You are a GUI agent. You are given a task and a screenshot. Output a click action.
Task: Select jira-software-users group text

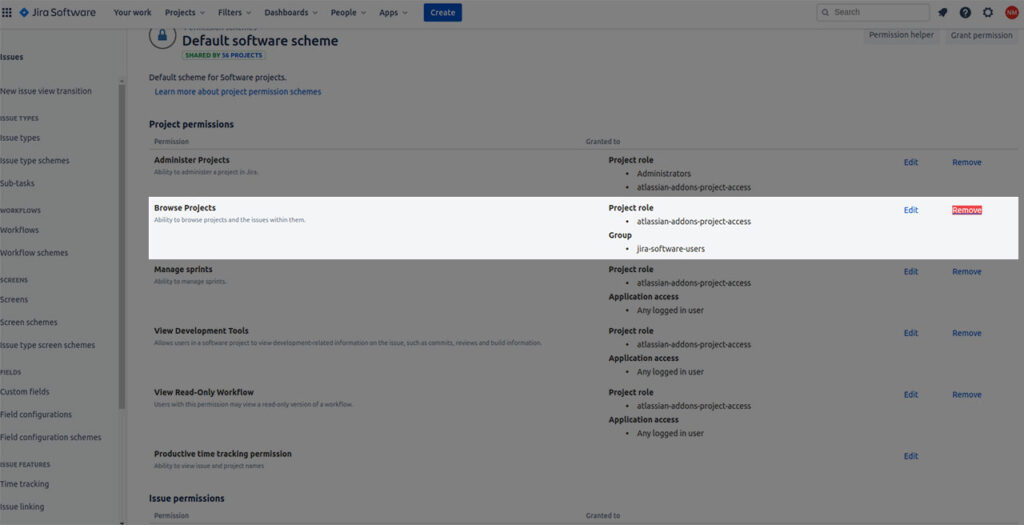point(671,249)
